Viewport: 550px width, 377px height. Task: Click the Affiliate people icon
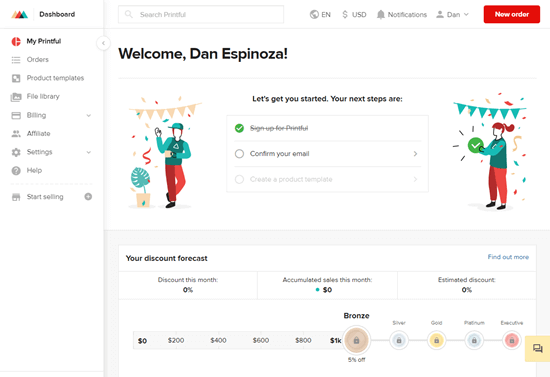click(x=16, y=134)
